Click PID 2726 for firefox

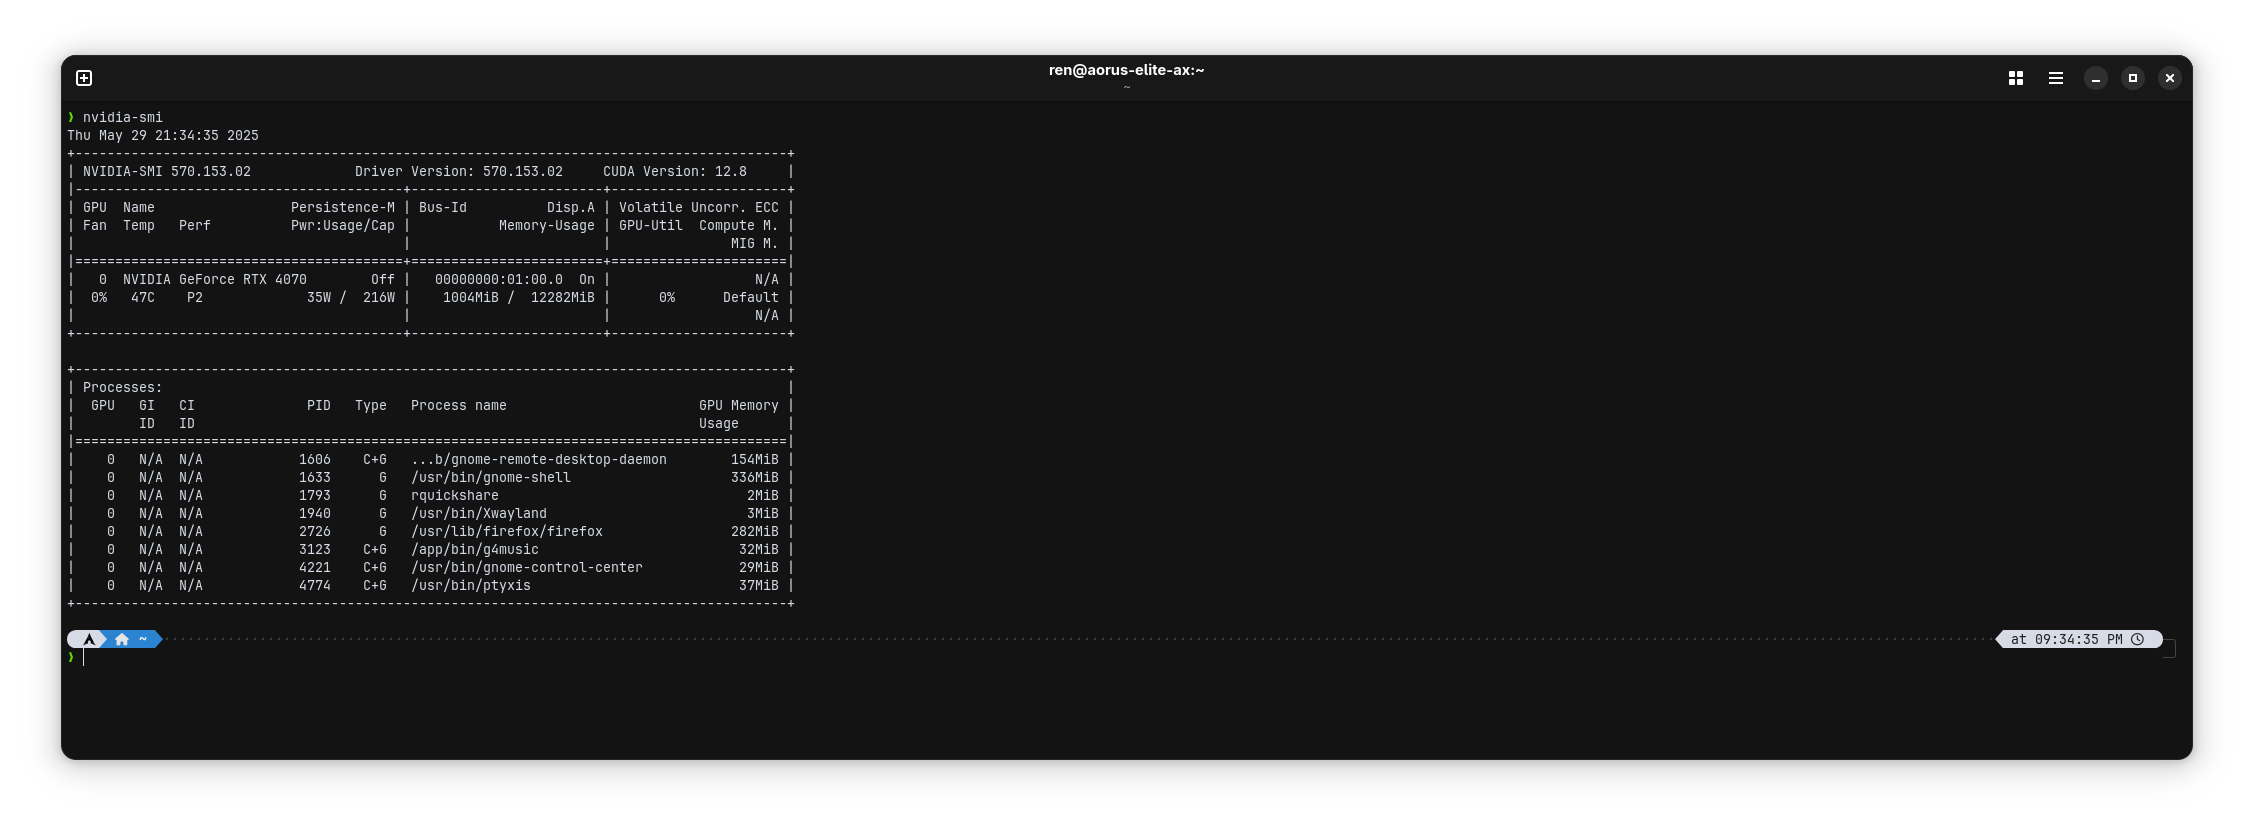(x=315, y=531)
